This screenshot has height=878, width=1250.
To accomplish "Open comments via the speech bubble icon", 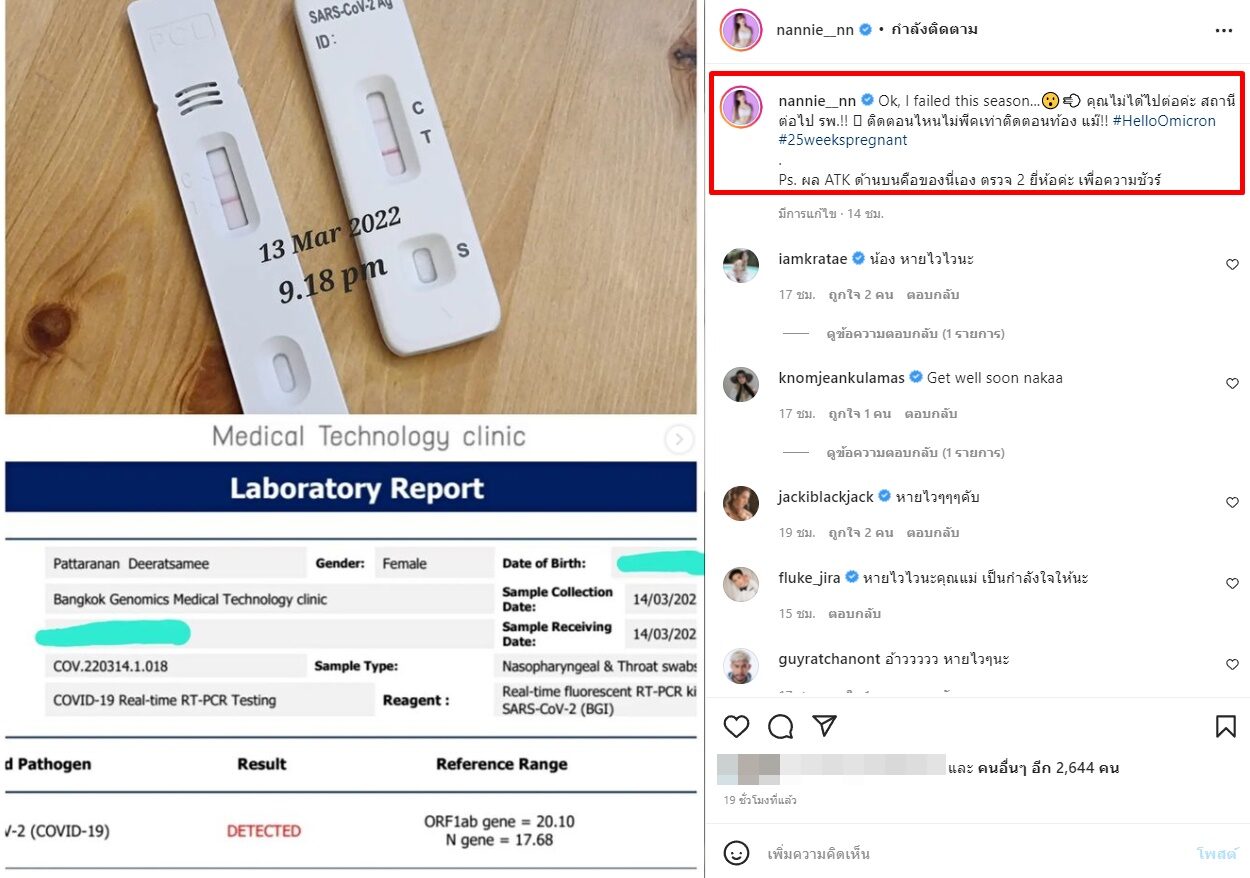I will click(781, 726).
